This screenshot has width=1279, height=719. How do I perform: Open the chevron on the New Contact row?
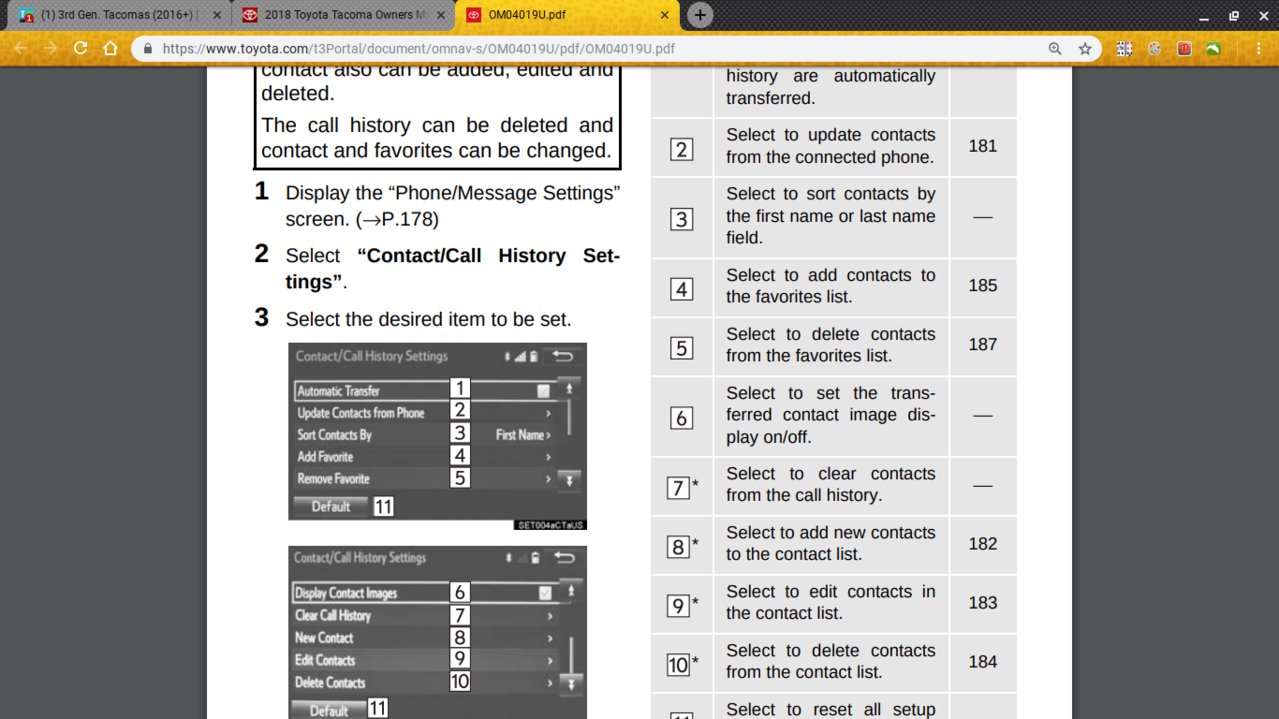[549, 638]
